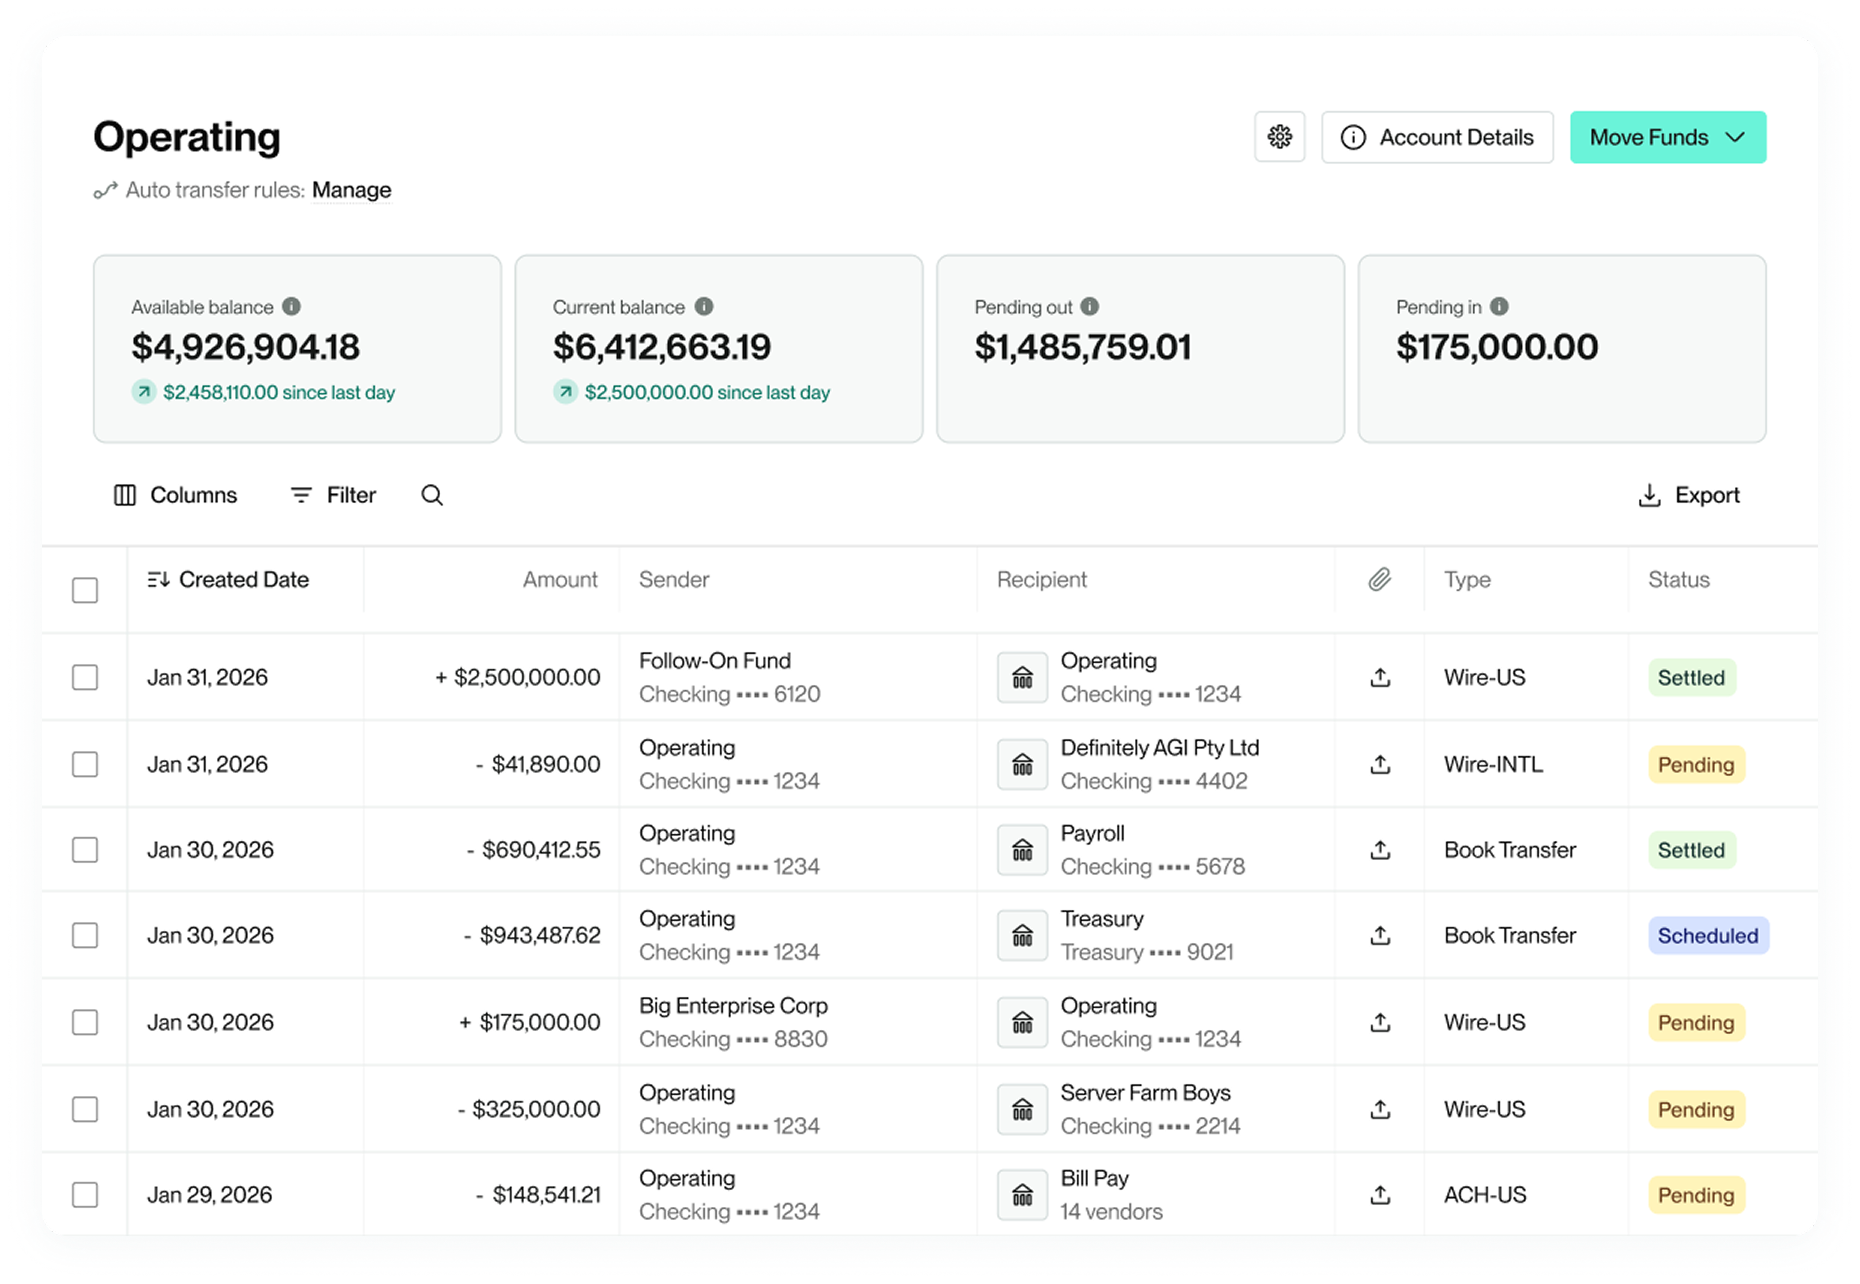Click the paperclip attachment column header
The height and width of the screenshot is (1284, 1860).
click(x=1380, y=579)
